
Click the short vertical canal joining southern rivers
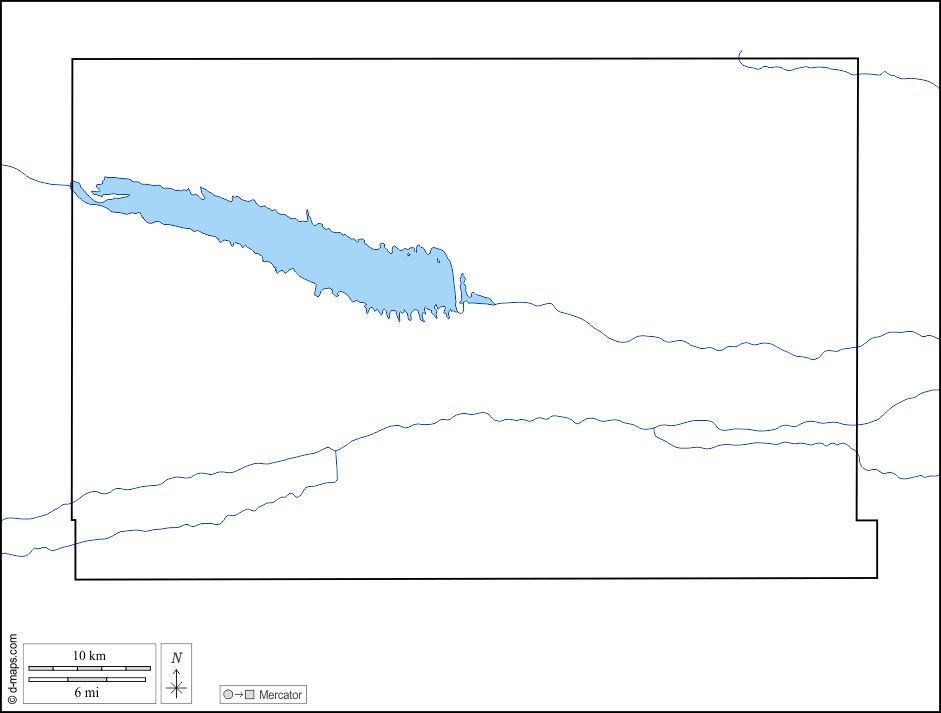(x=337, y=465)
